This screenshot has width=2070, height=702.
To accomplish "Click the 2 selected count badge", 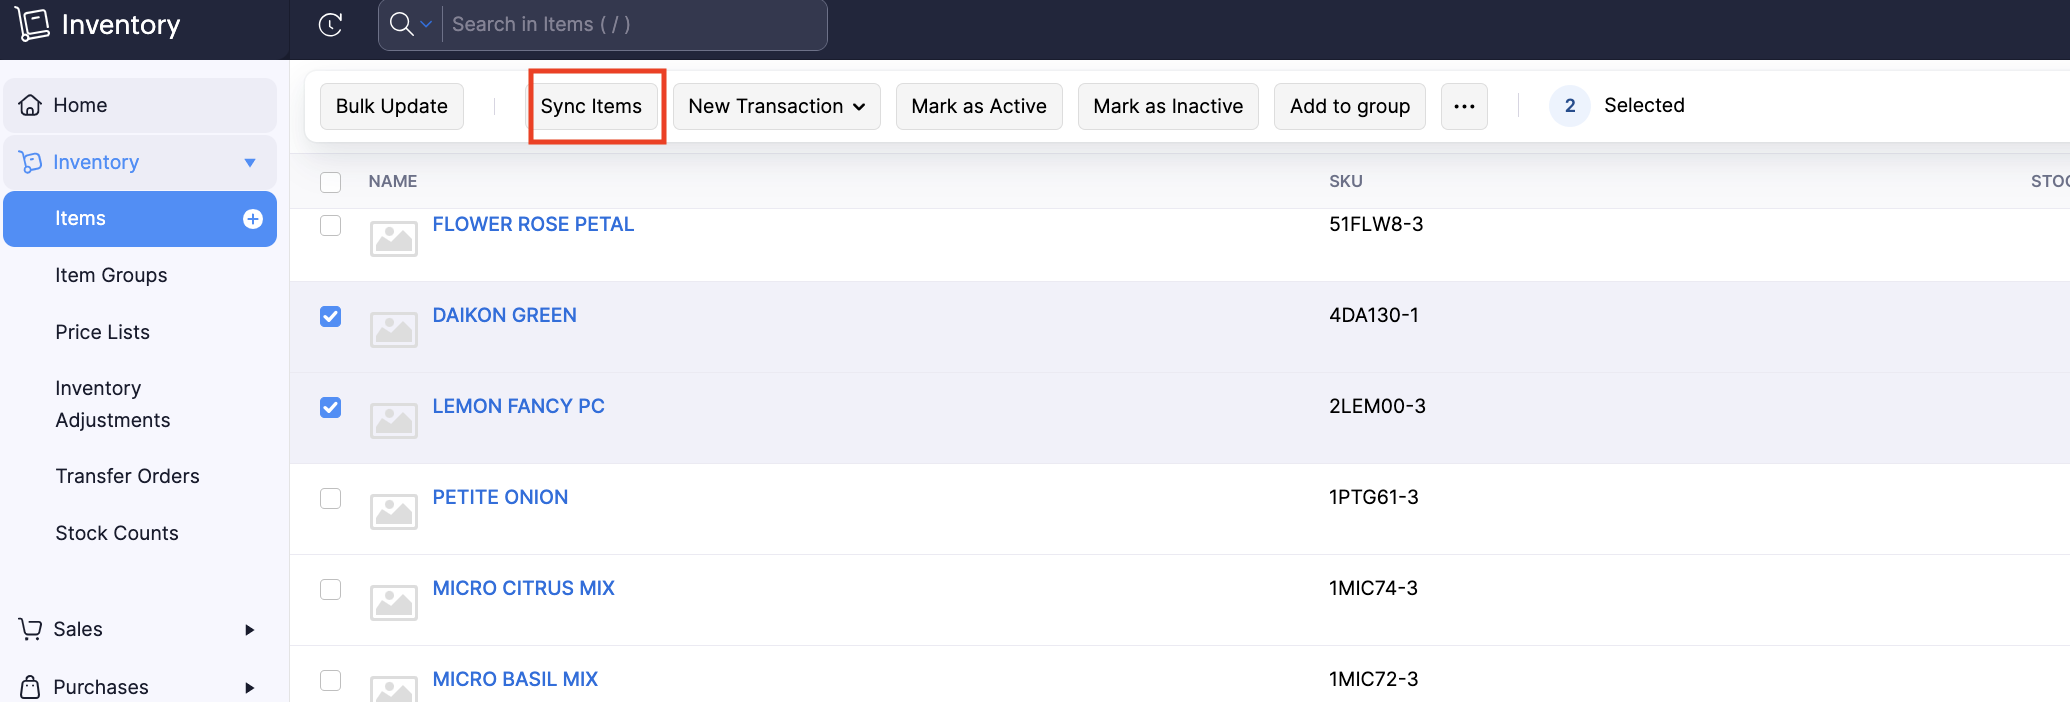I will coord(1570,105).
